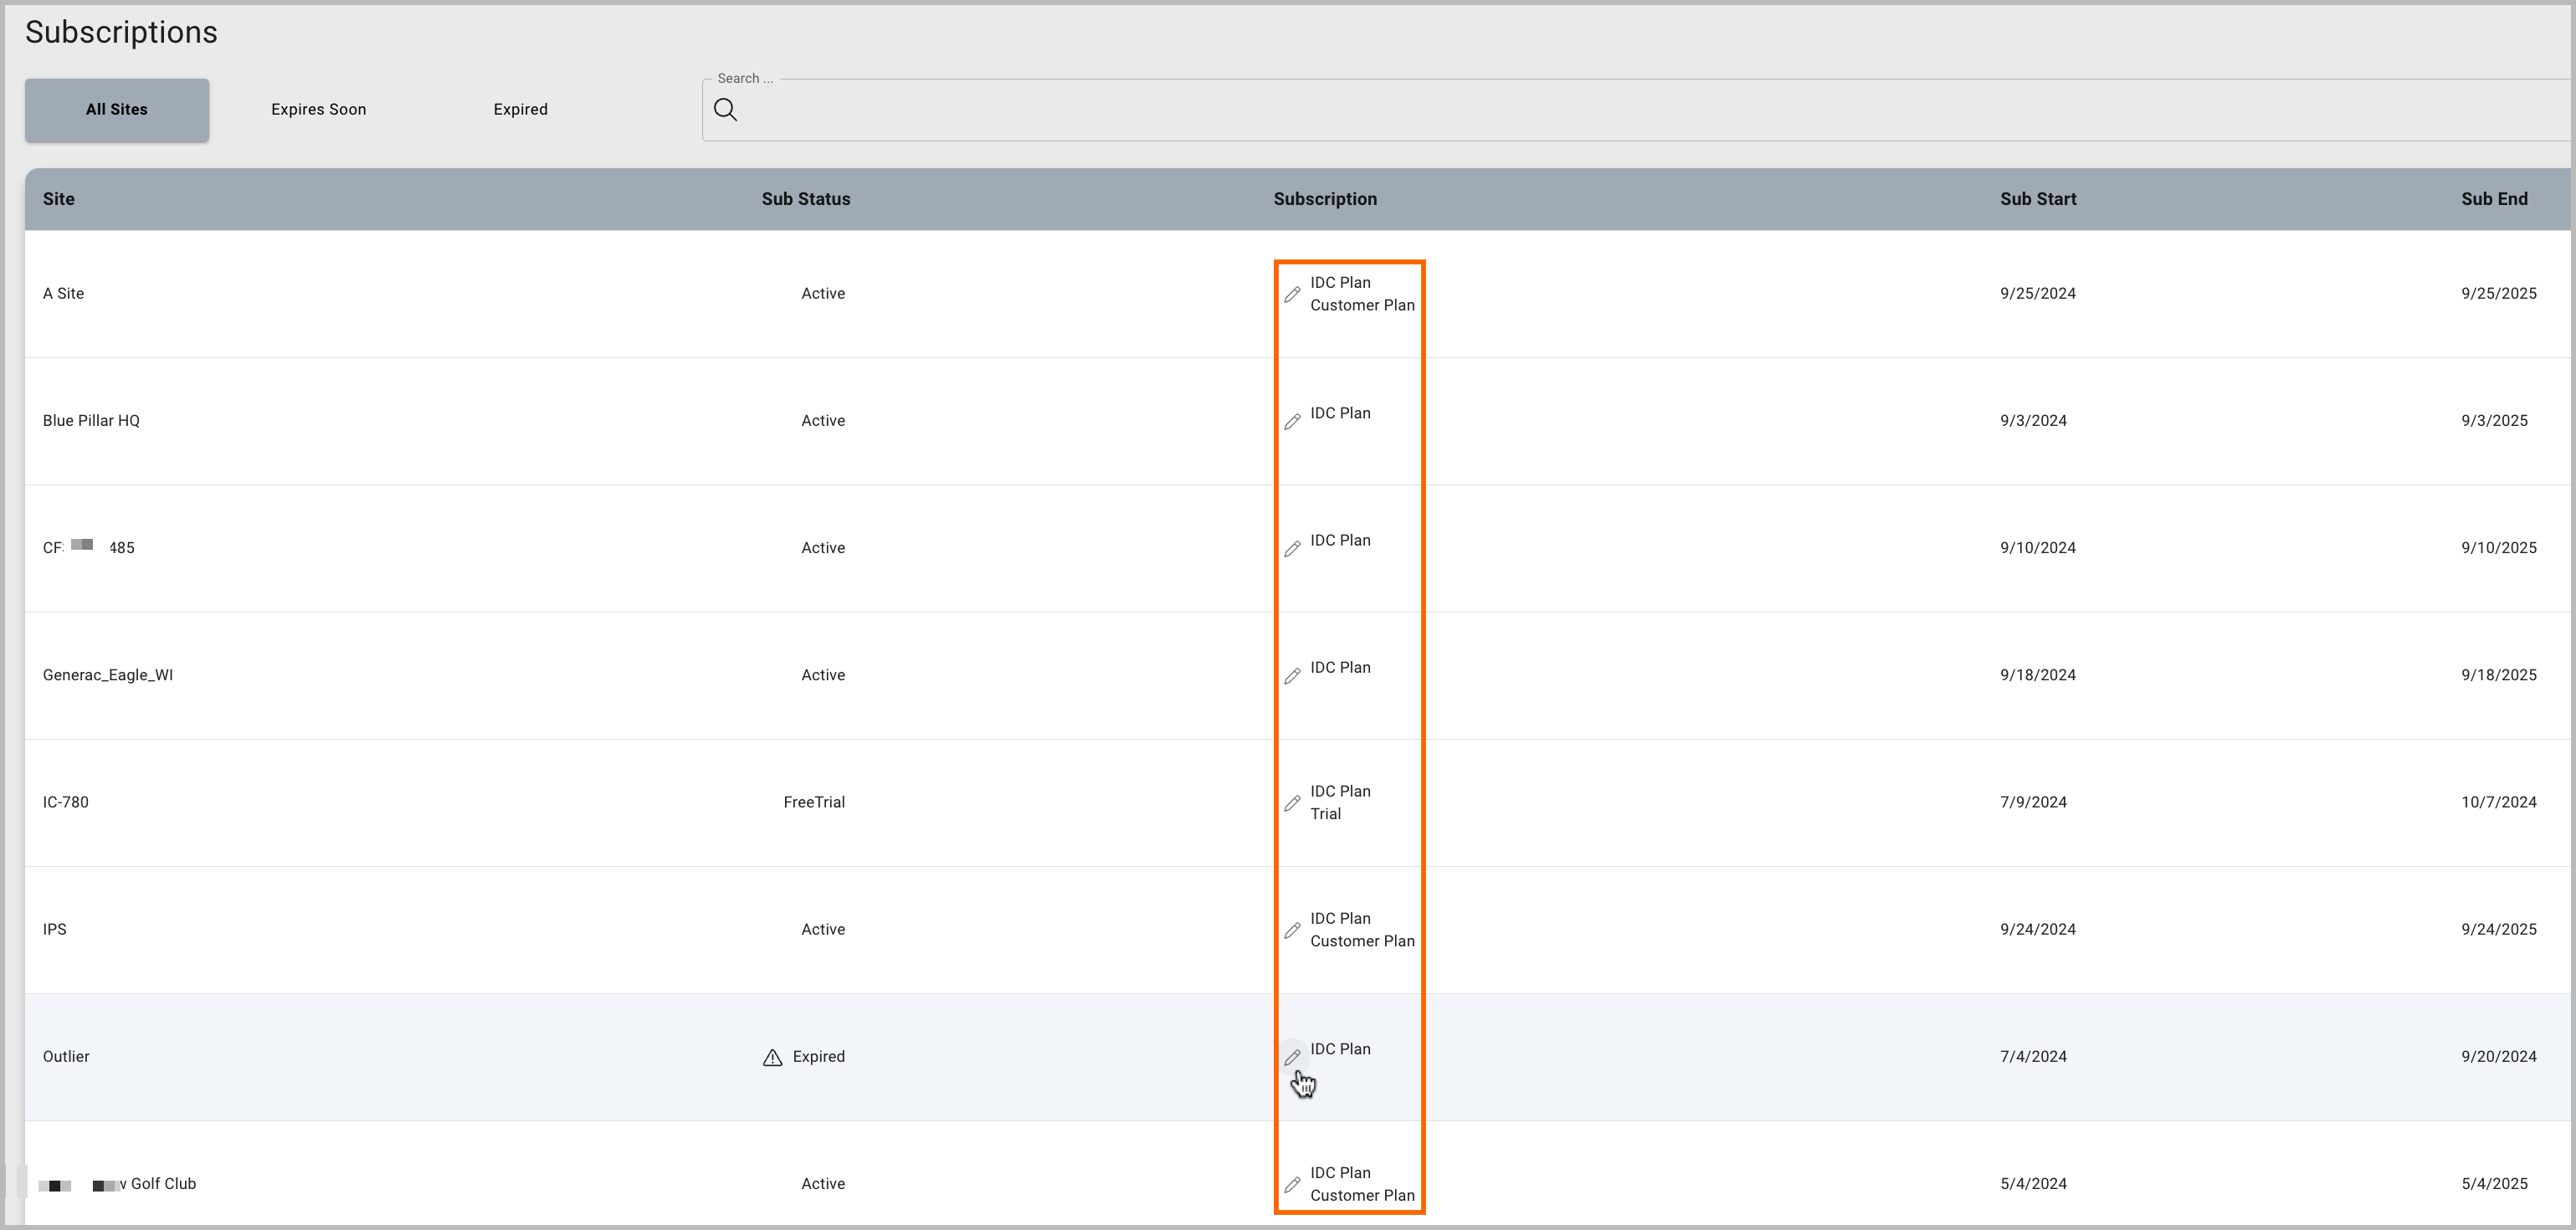Click the 'Generac_Eagle_WI' site cell
Image resolution: width=2576 pixels, height=1230 pixels.
tap(108, 675)
